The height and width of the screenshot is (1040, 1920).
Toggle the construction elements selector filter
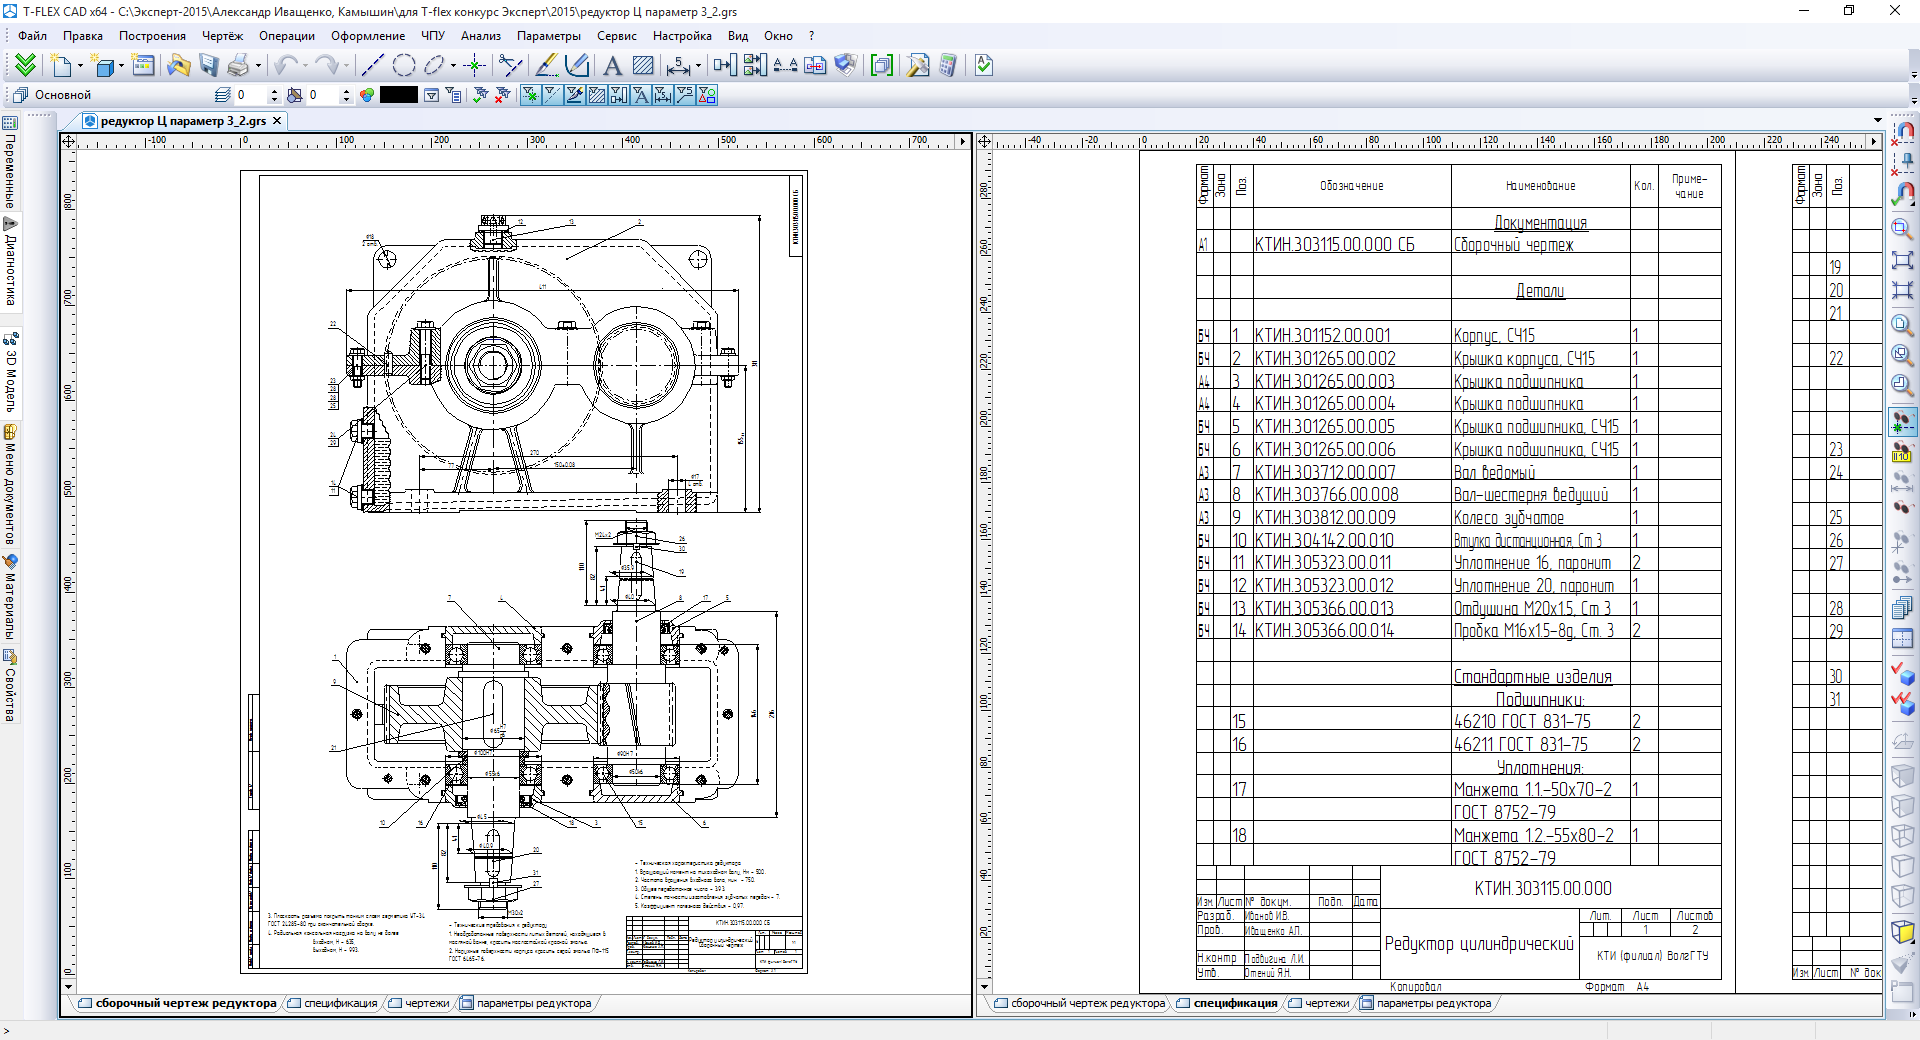(529, 95)
